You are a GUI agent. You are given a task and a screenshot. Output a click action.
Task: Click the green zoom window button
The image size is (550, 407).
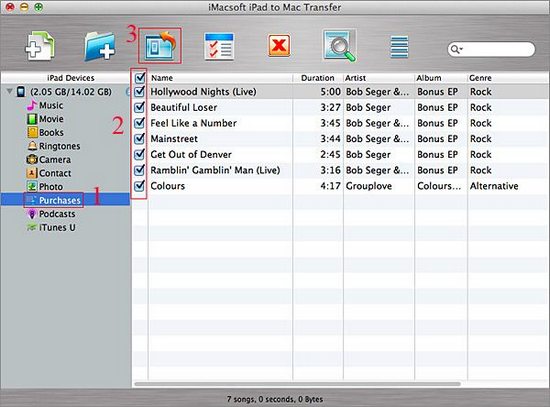click(x=39, y=7)
